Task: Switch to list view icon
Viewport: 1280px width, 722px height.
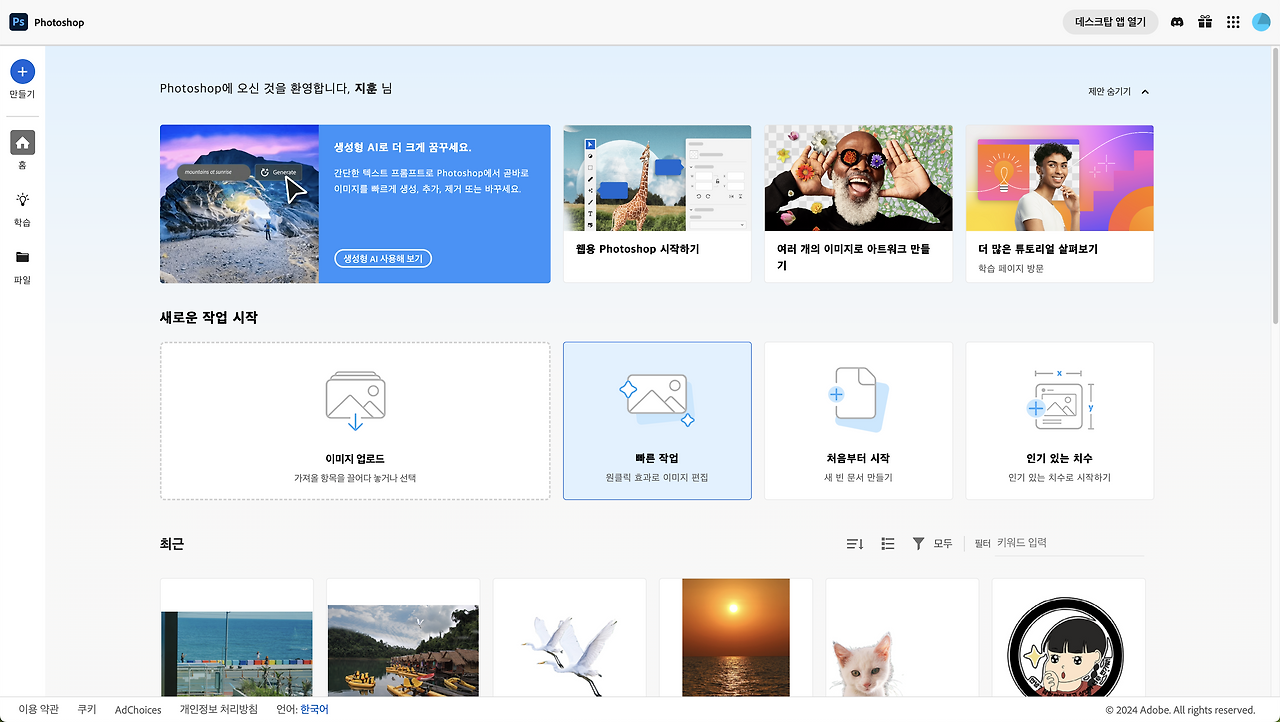Action: tap(887, 543)
